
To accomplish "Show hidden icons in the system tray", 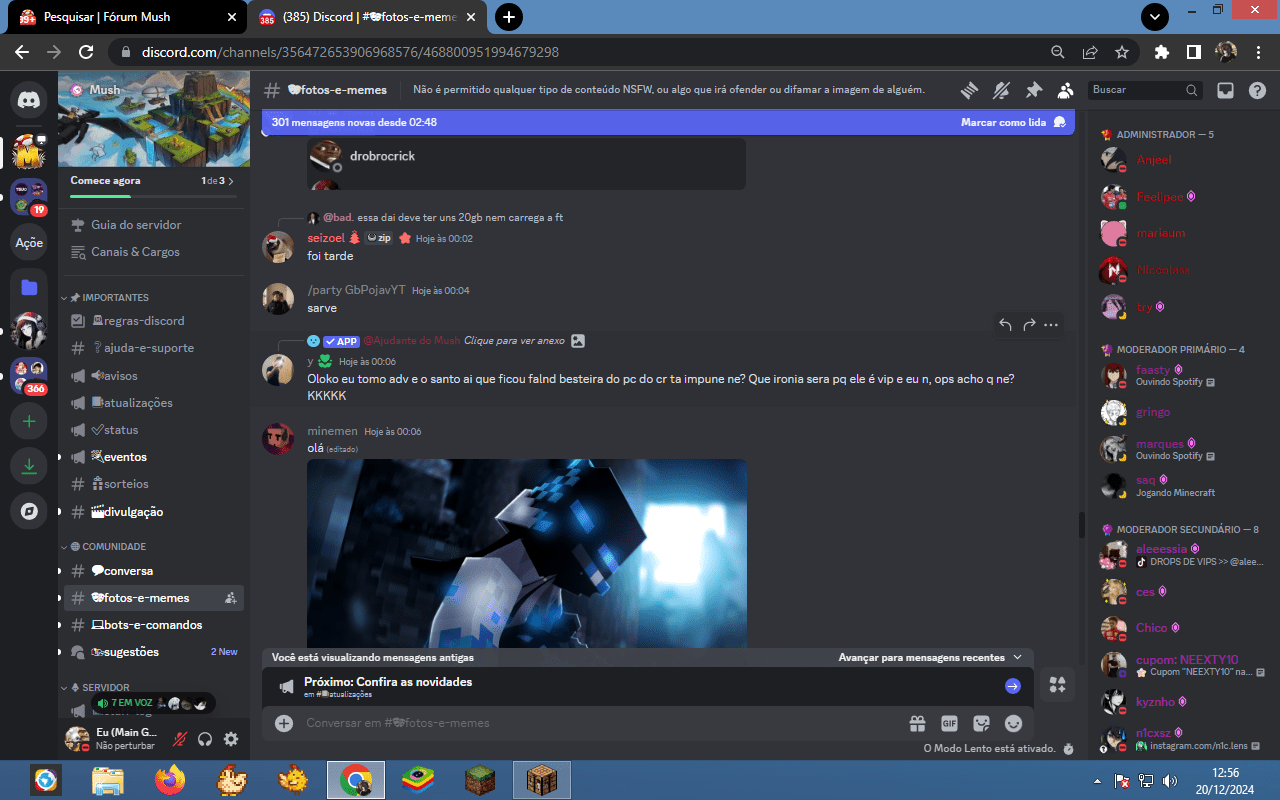I will coord(1097,780).
